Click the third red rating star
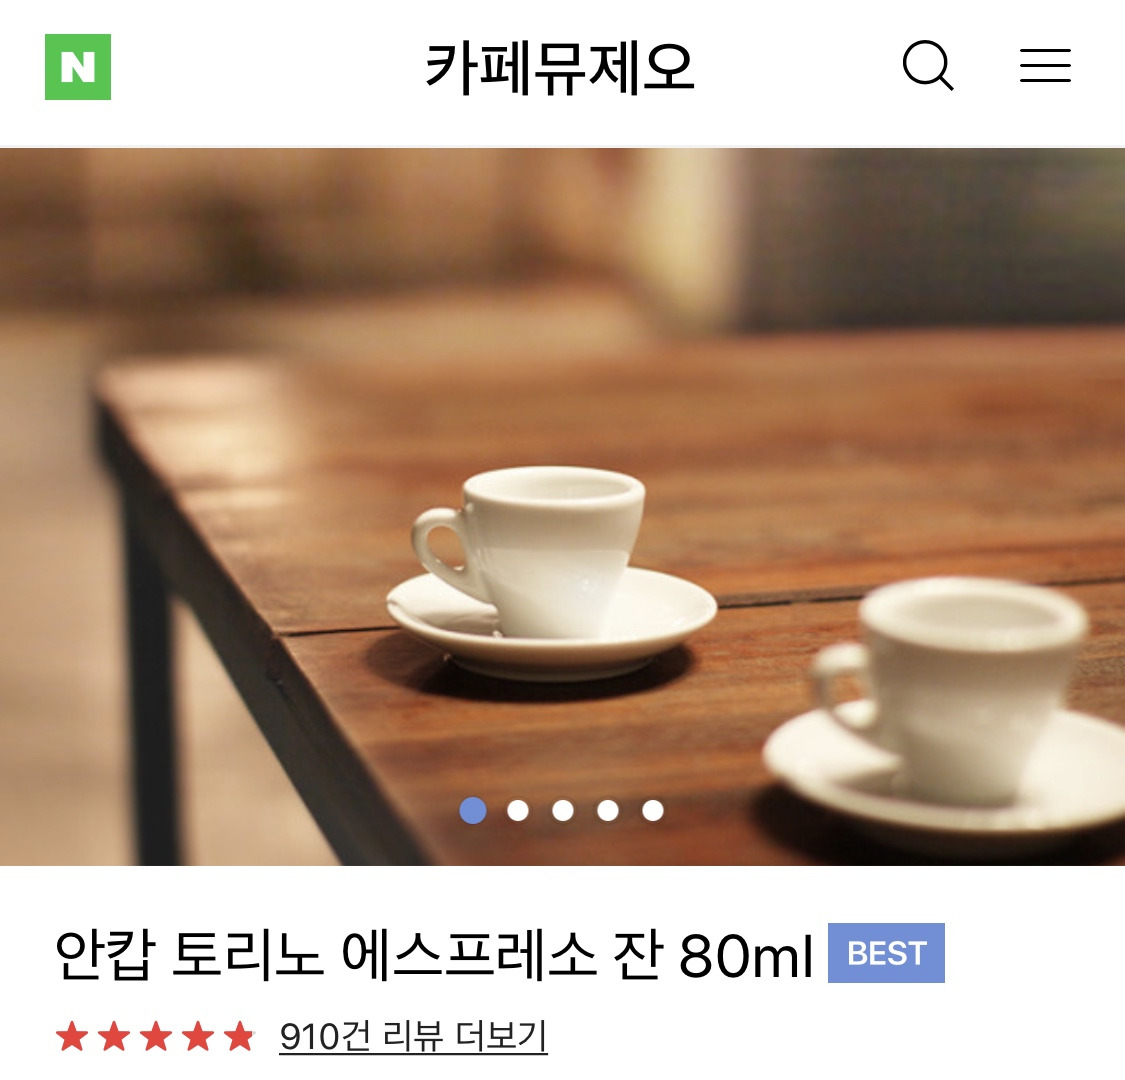This screenshot has width=1125, height=1080. click(155, 1037)
